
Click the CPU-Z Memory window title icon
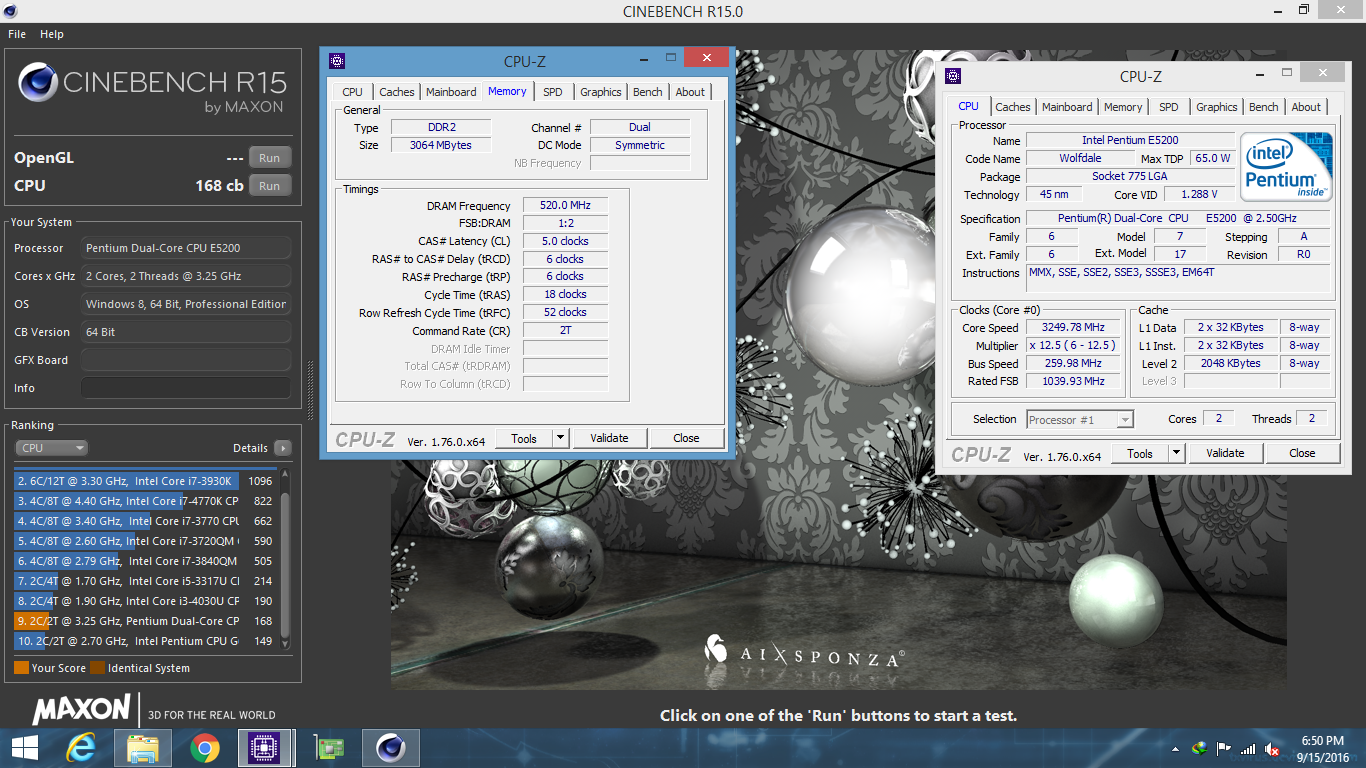click(338, 61)
